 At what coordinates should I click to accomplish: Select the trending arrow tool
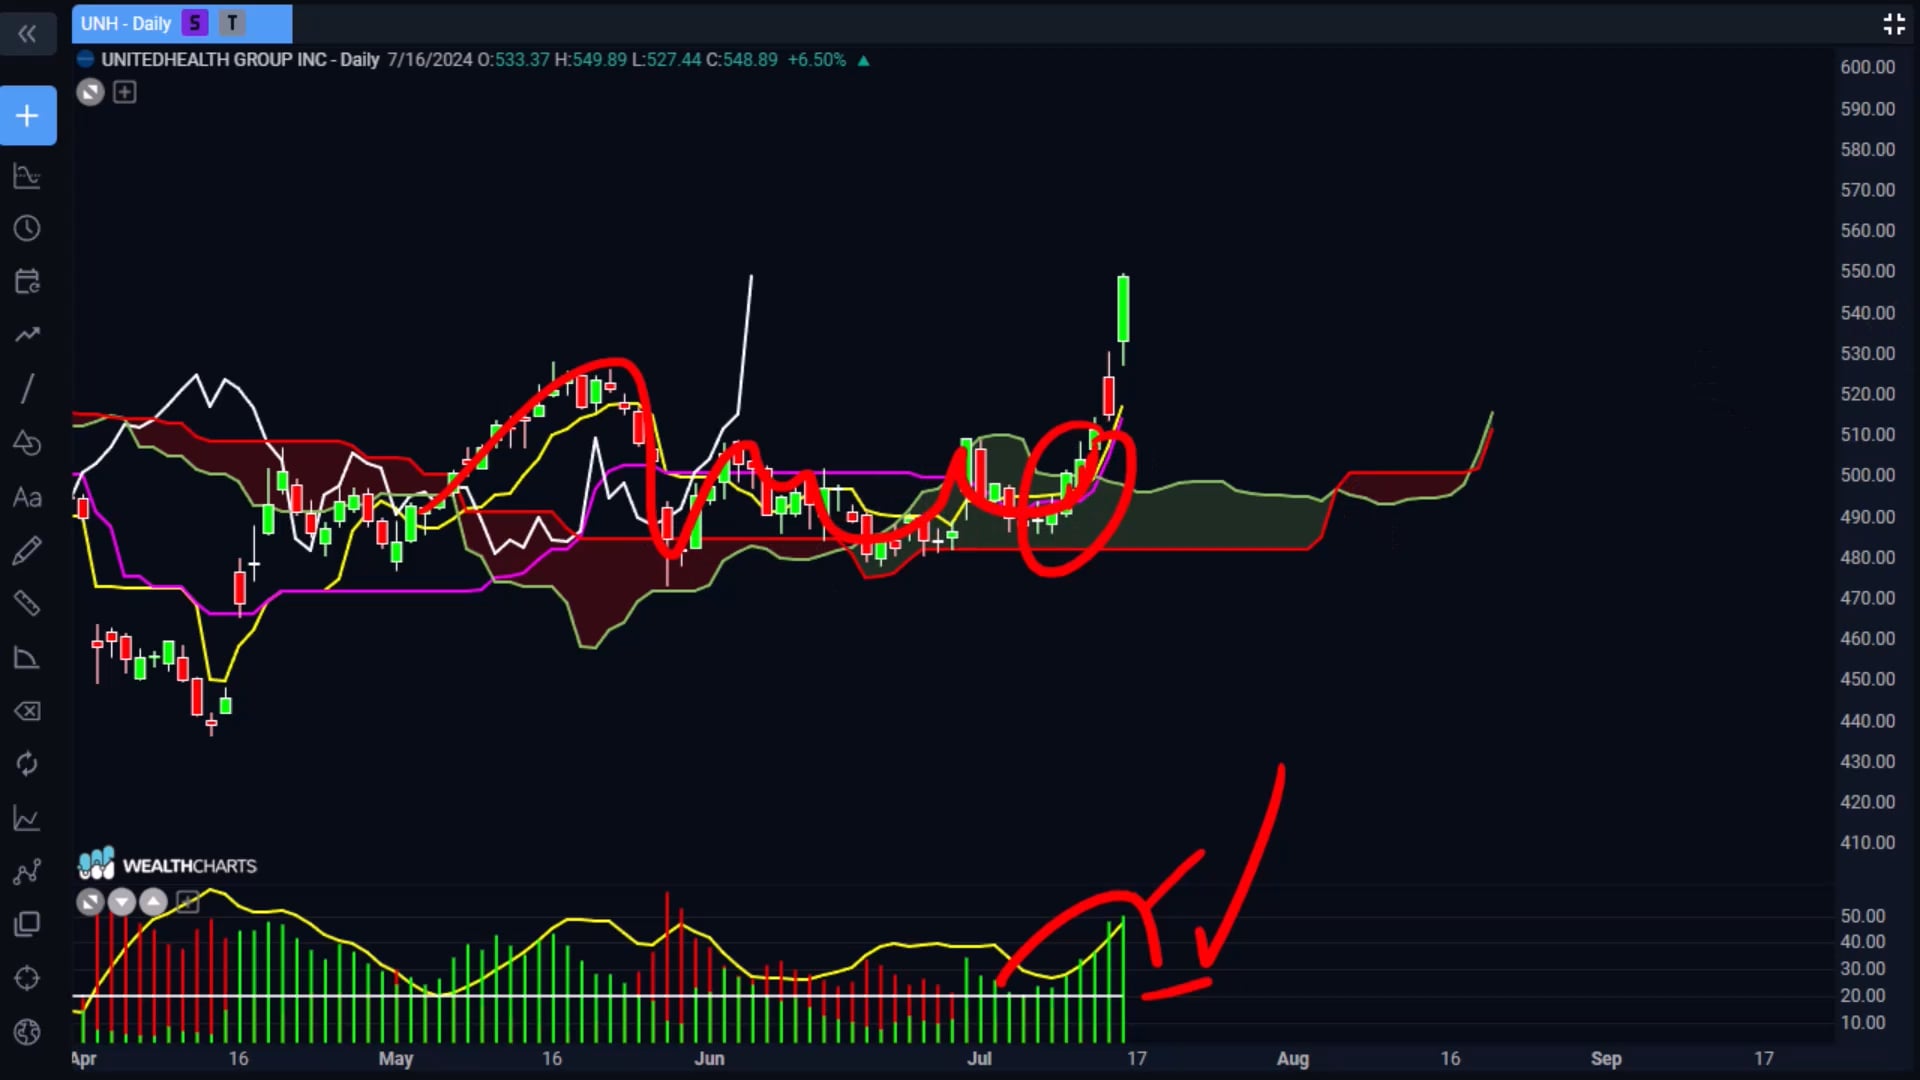click(27, 335)
